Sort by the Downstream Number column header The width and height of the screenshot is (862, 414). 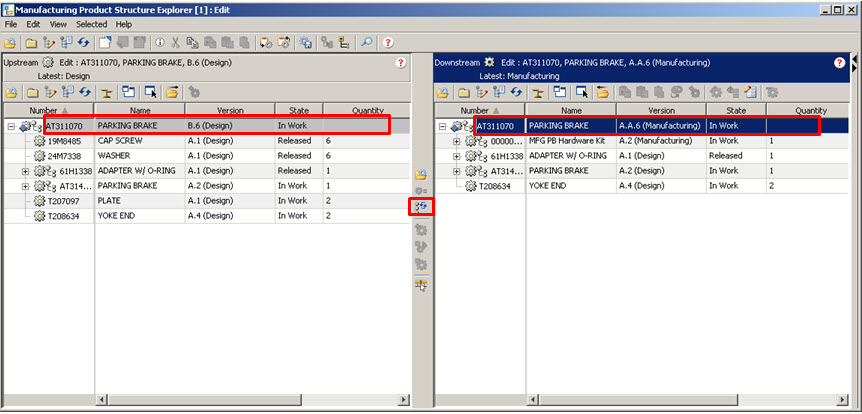click(x=480, y=111)
